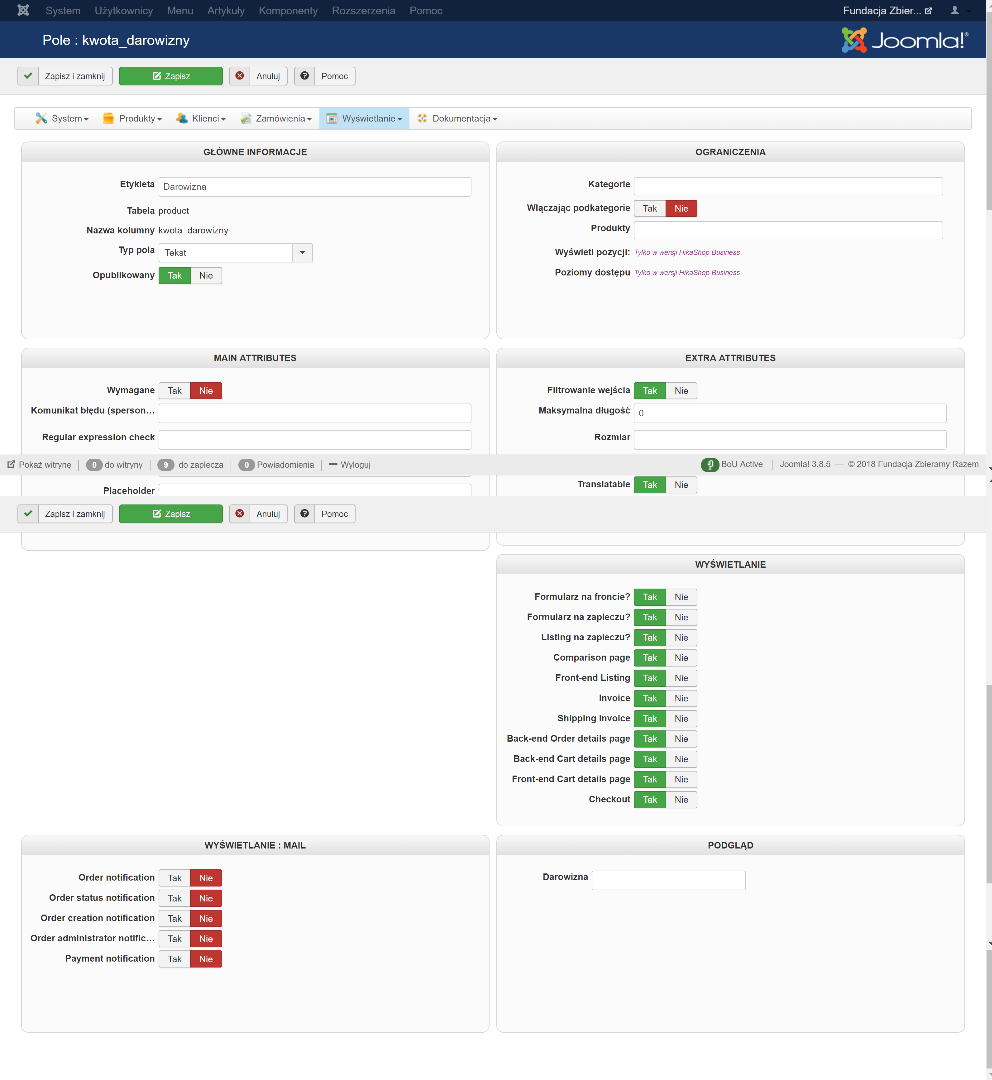Open the Fundacja Zbier... site link
This screenshot has width=992, height=1080.
click(887, 10)
